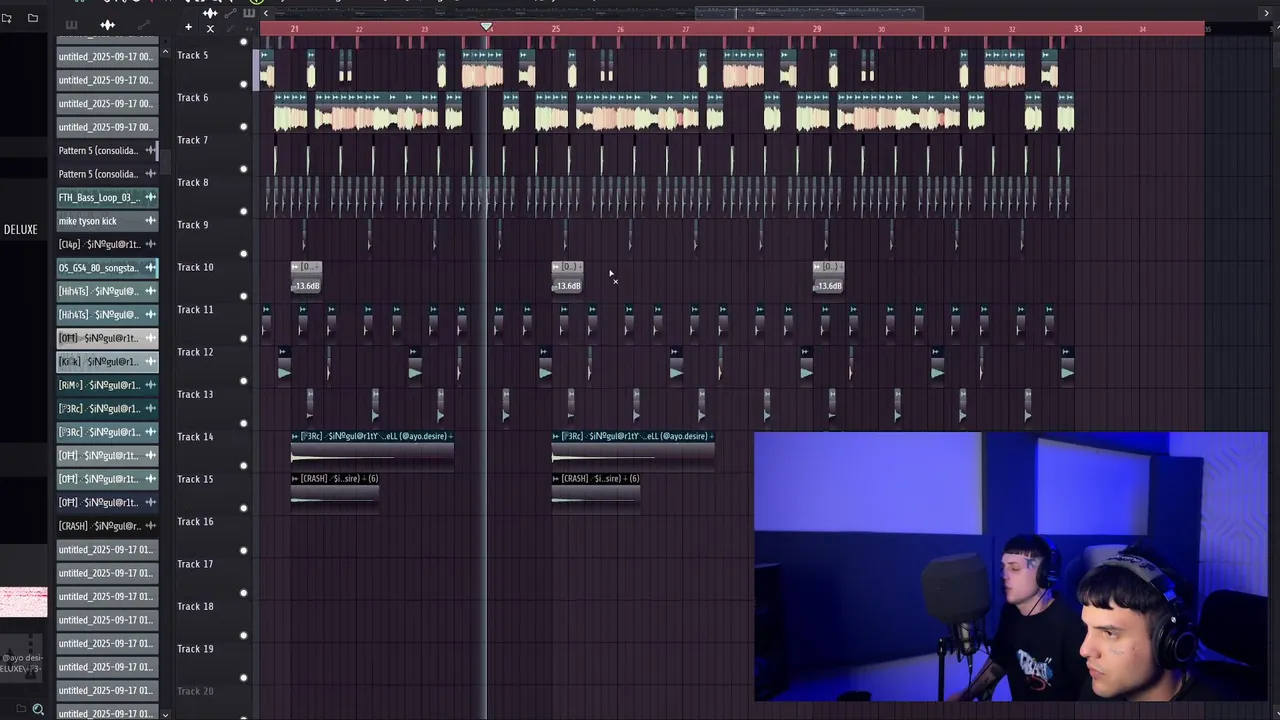Screen dimensions: 1280x720
Task: Select the Track 9 header label
Action: coord(192,225)
